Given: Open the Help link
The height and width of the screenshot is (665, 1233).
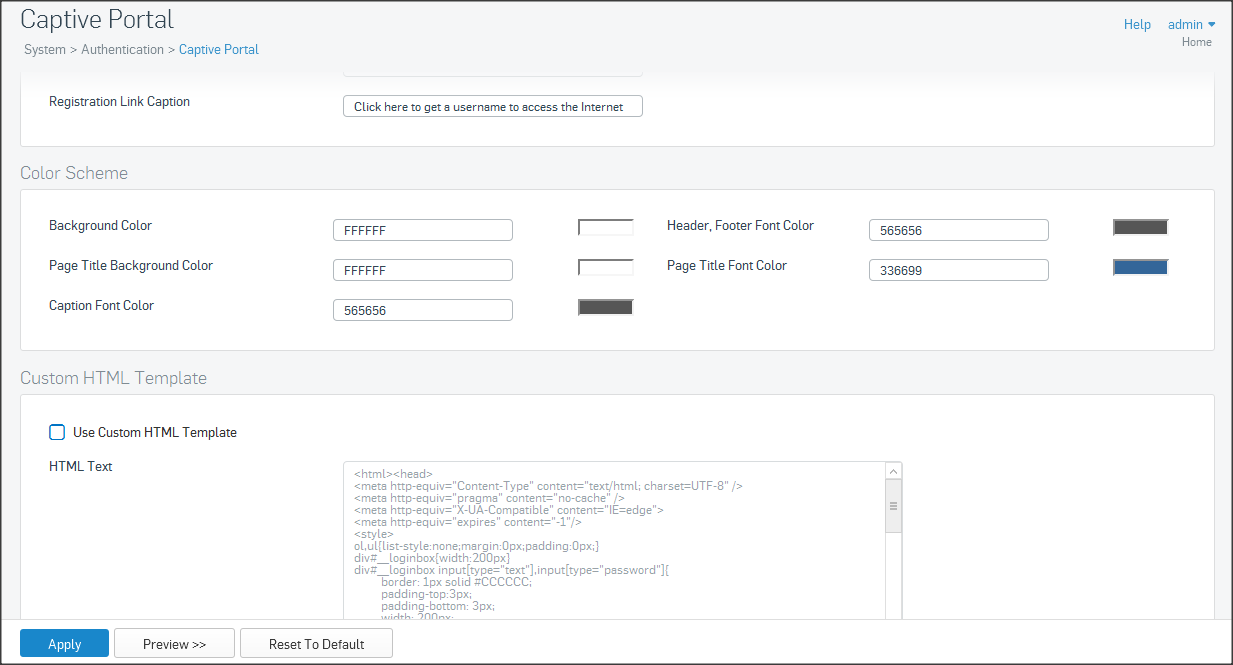Looking at the screenshot, I should (1137, 24).
